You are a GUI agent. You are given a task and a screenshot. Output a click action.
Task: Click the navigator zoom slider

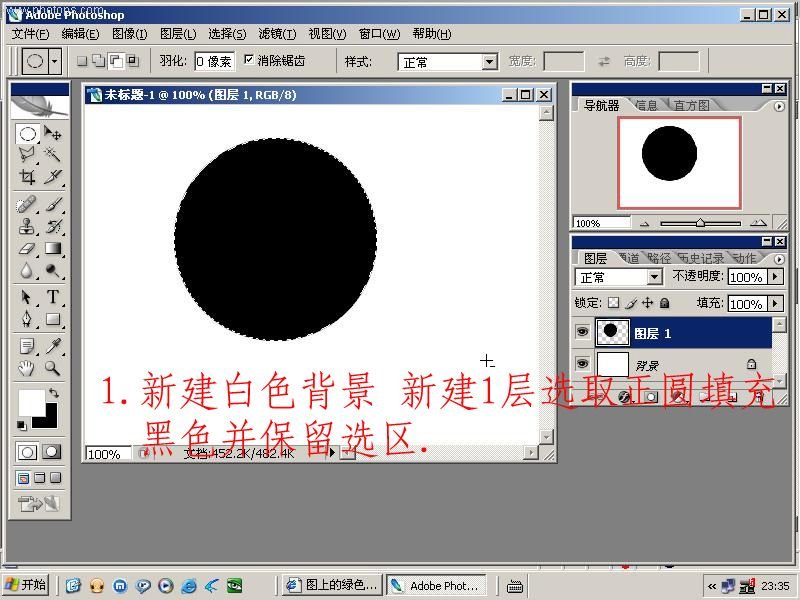click(x=700, y=223)
